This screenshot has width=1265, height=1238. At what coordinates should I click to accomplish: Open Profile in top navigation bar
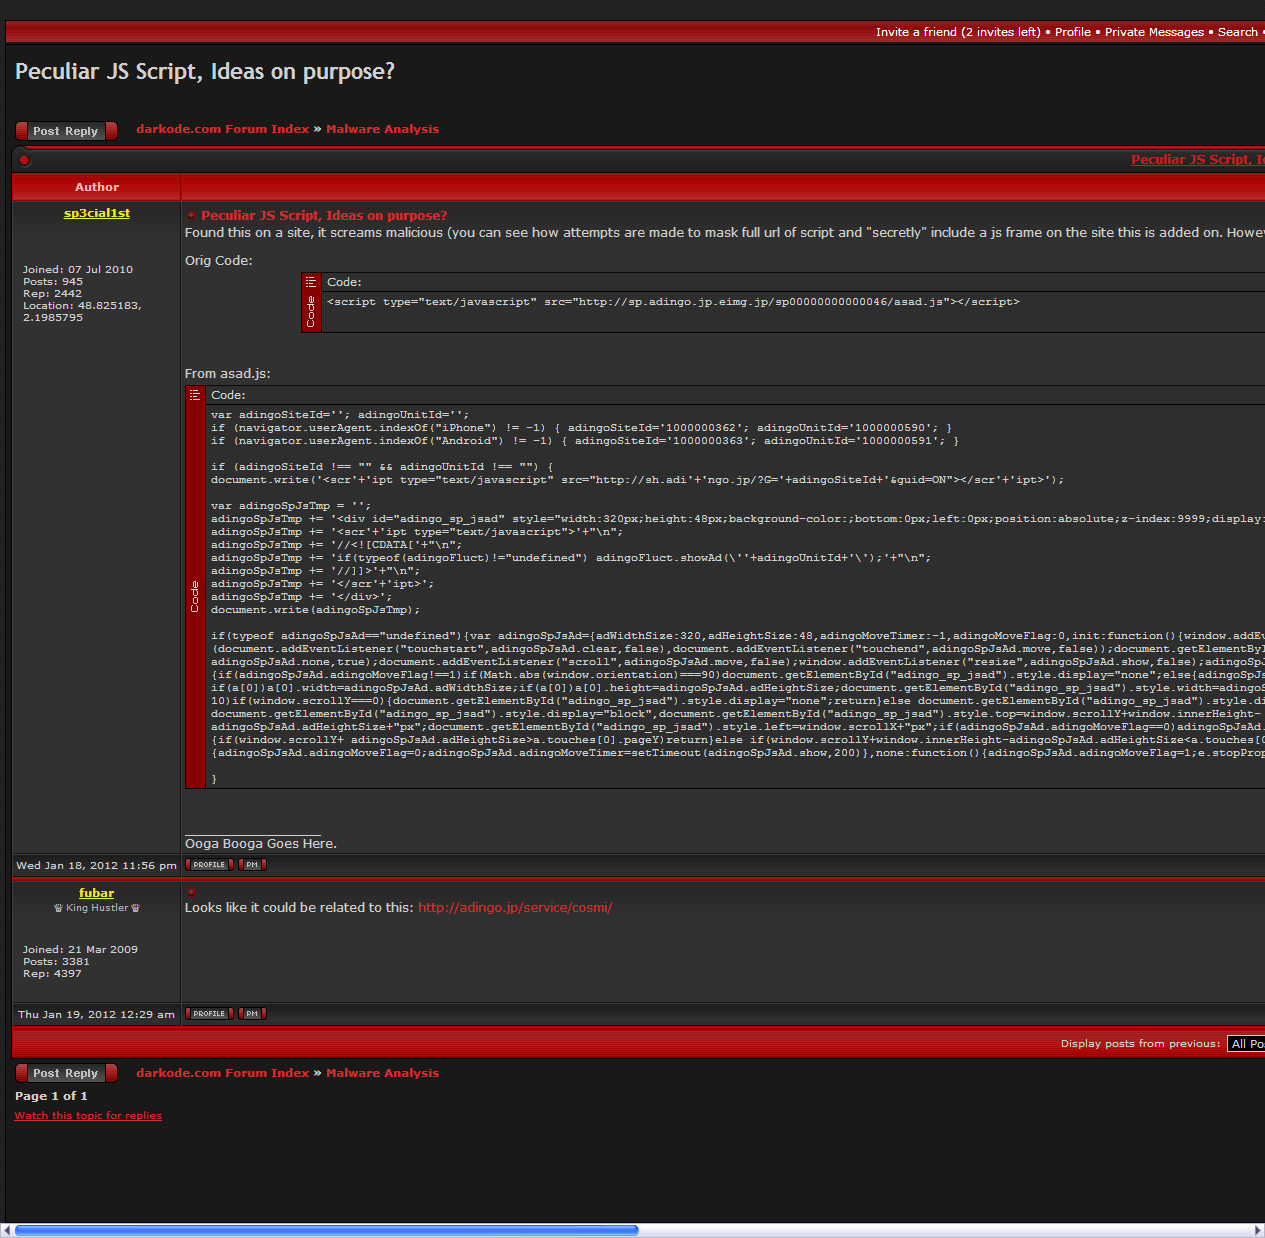[1072, 32]
